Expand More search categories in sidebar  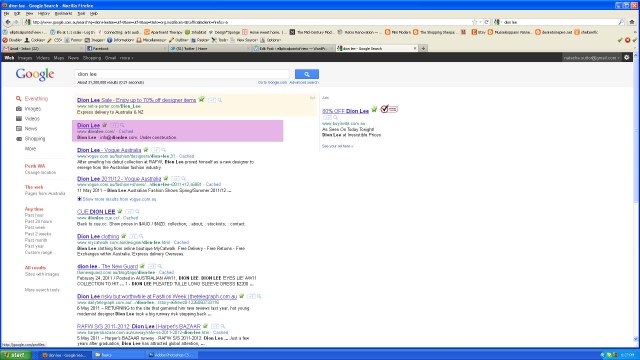pyautogui.click(x=30, y=149)
